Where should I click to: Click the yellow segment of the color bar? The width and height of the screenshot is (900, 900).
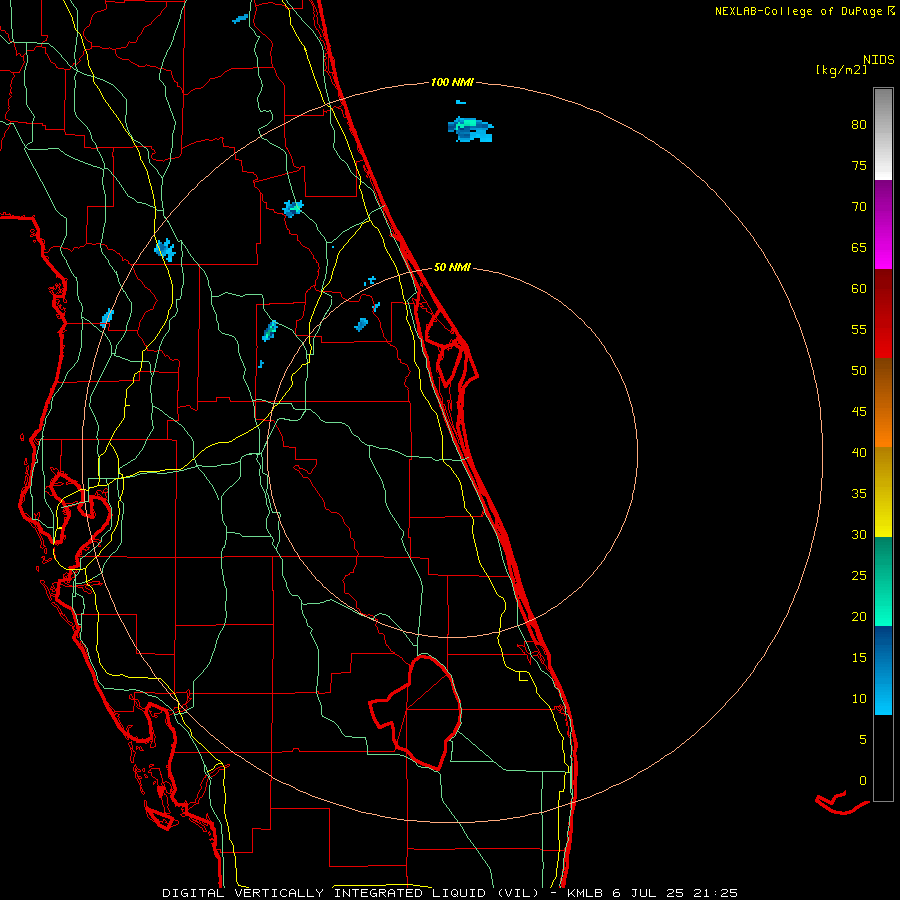[883, 492]
